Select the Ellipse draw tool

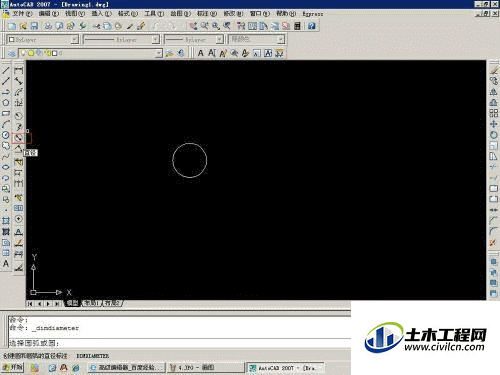tap(6, 167)
